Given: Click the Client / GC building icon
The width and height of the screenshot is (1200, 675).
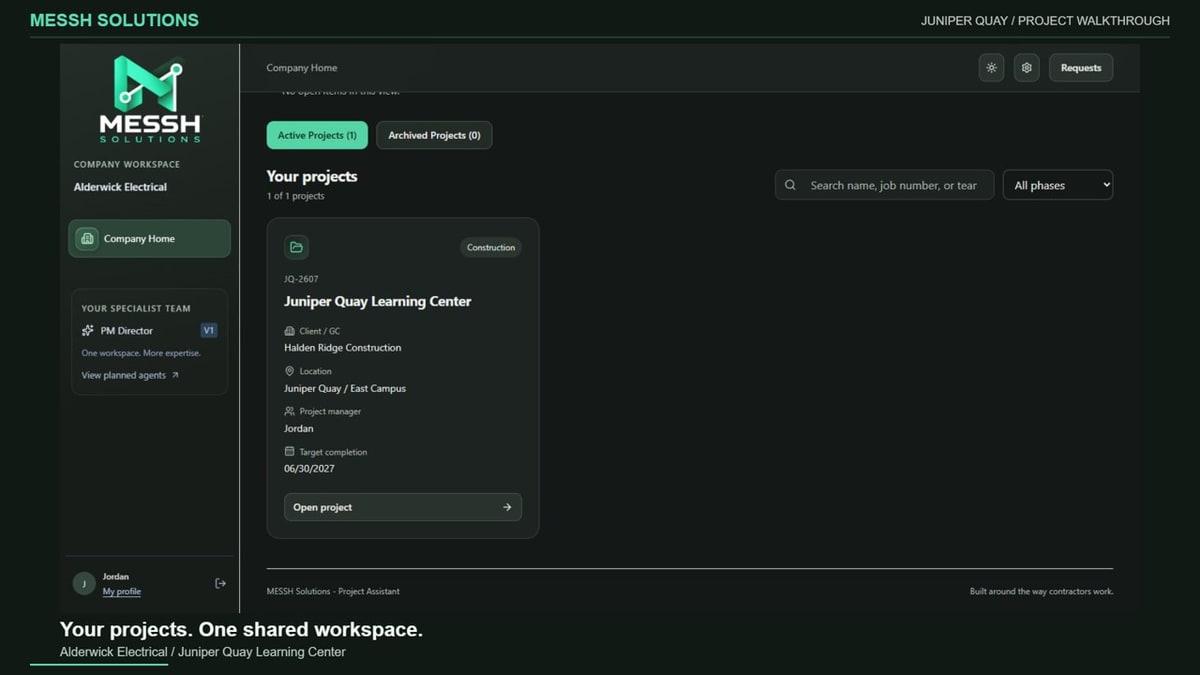Looking at the screenshot, I should [x=290, y=331].
